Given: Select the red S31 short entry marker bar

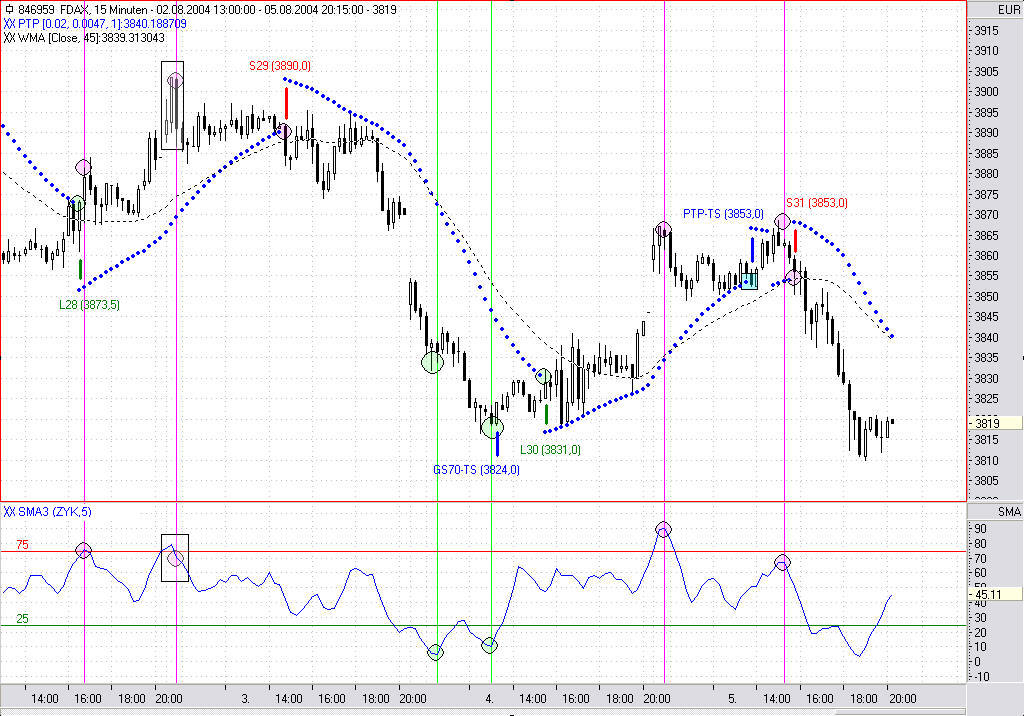Looking at the screenshot, I should pyautogui.click(x=795, y=241).
